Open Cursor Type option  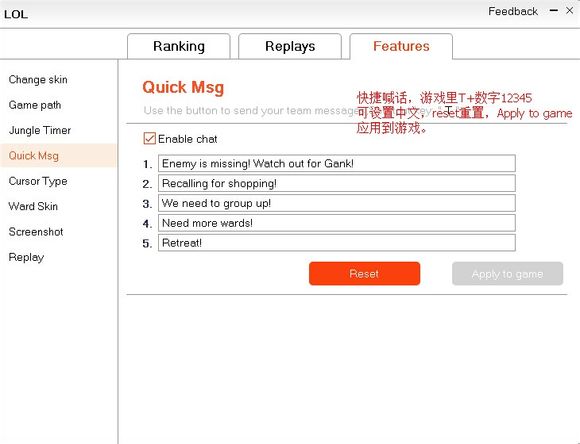(38, 181)
